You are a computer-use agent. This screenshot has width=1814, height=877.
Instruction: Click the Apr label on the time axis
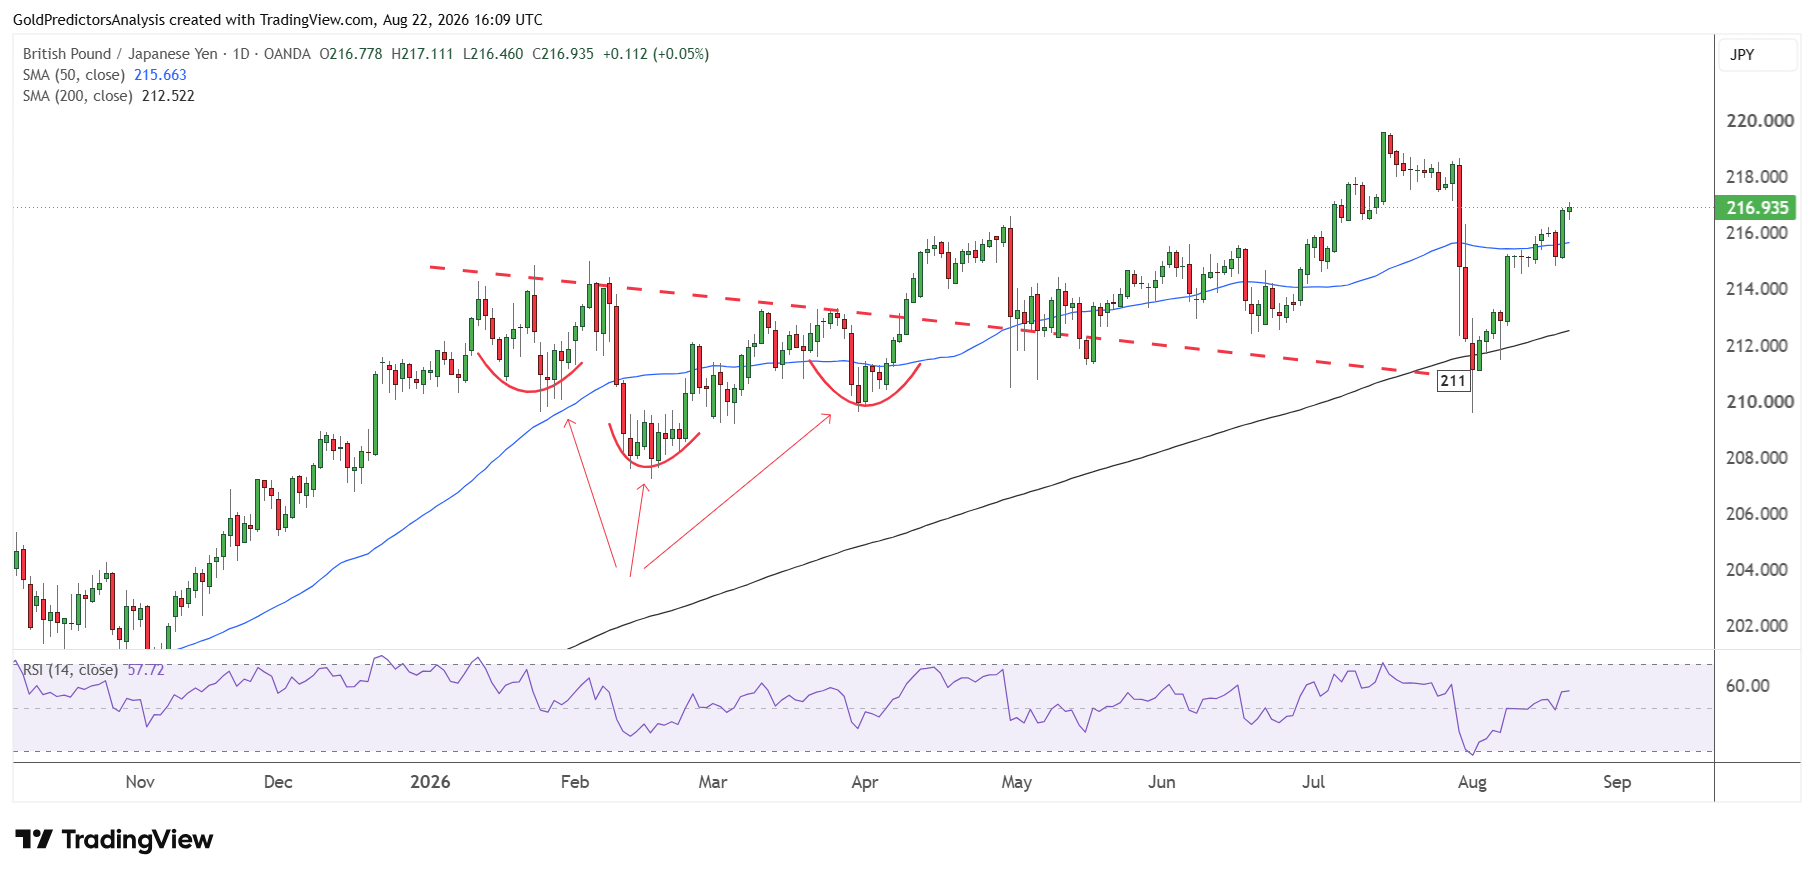[865, 782]
